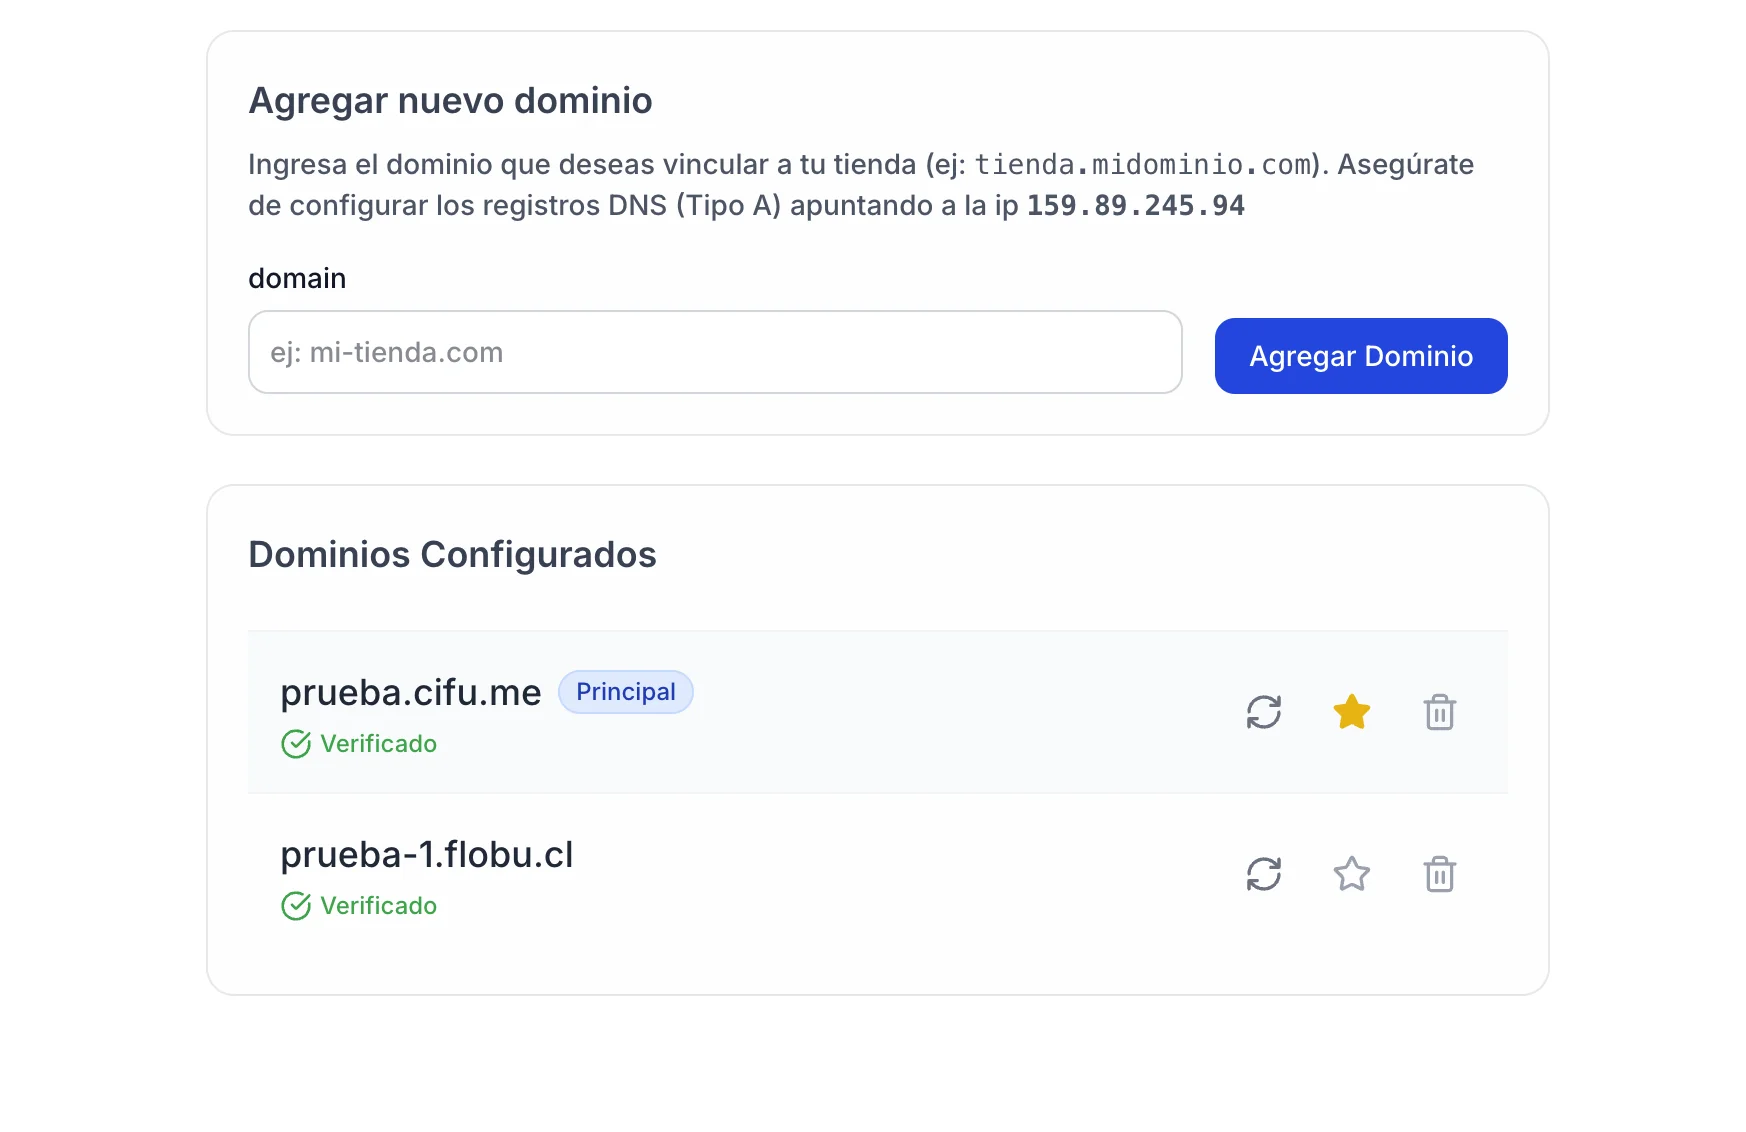
Task: Click Verificado status text of prueba-1.flobu.cl
Action: pos(379,906)
